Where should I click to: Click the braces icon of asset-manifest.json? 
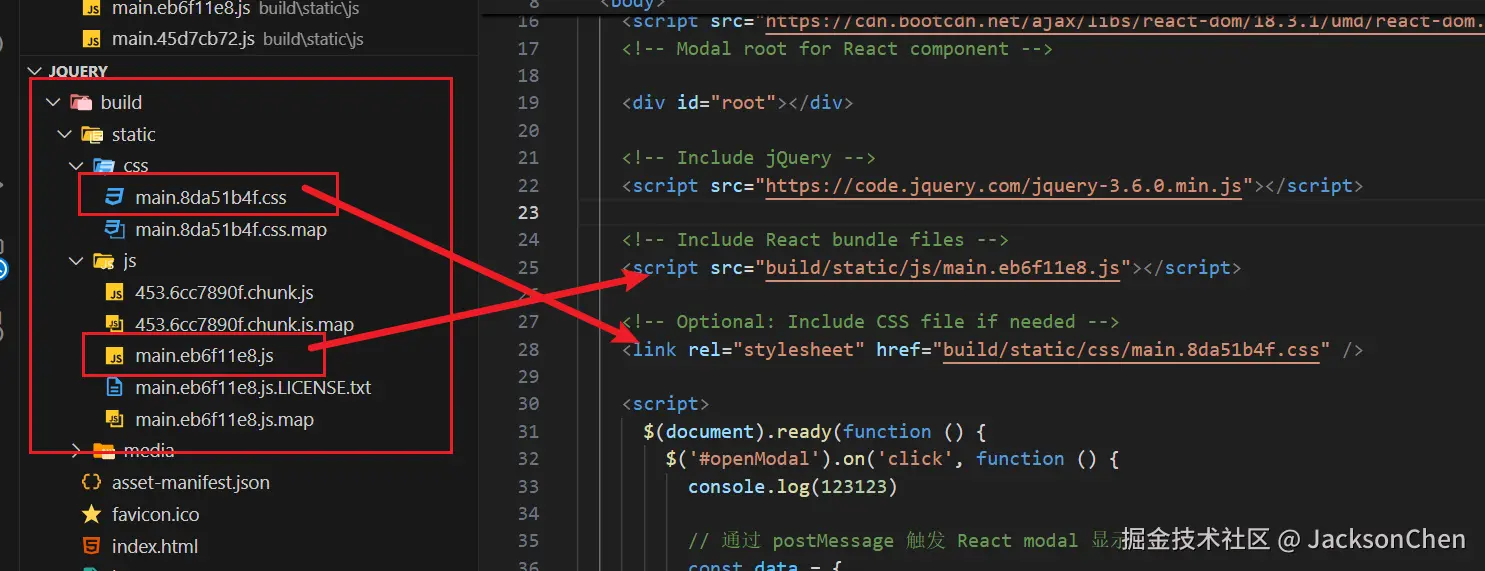pos(91,482)
